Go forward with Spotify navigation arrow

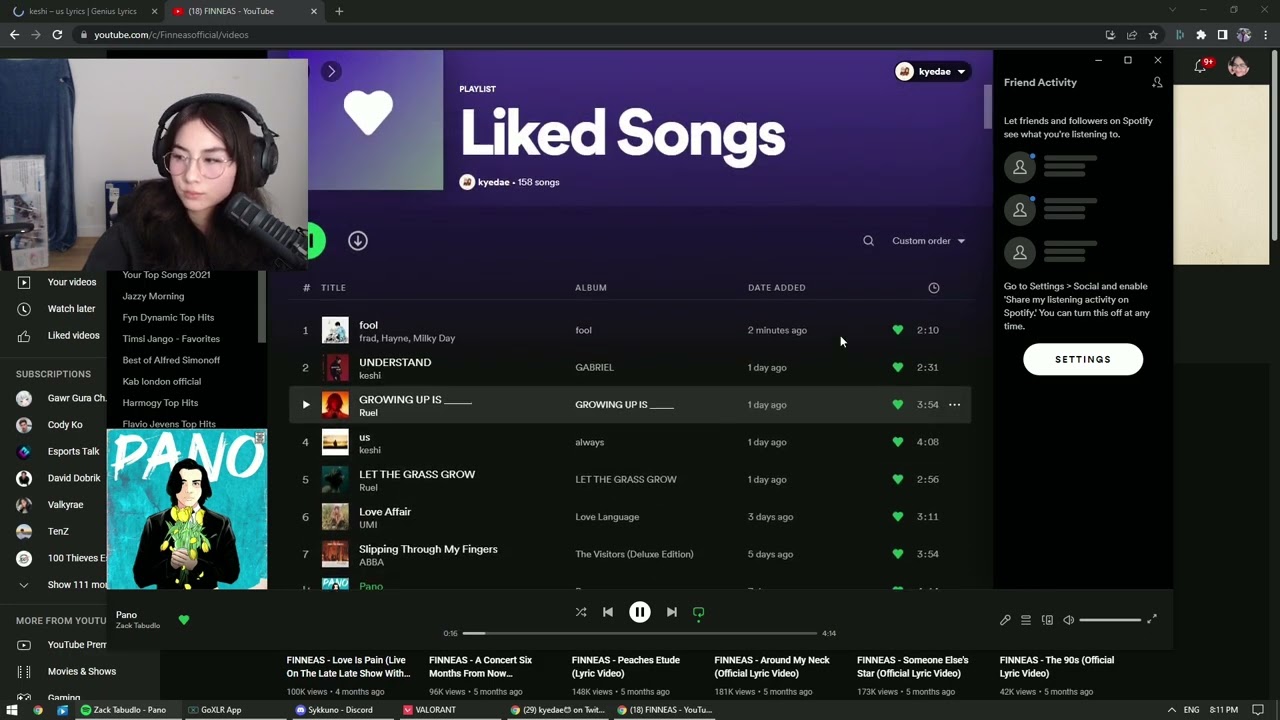331,71
